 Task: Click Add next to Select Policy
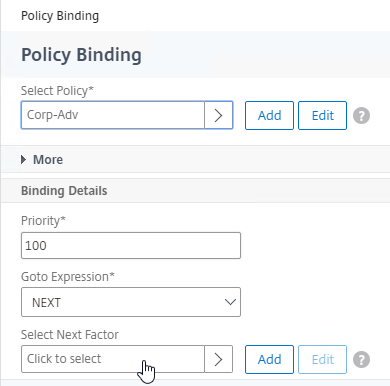point(269,115)
